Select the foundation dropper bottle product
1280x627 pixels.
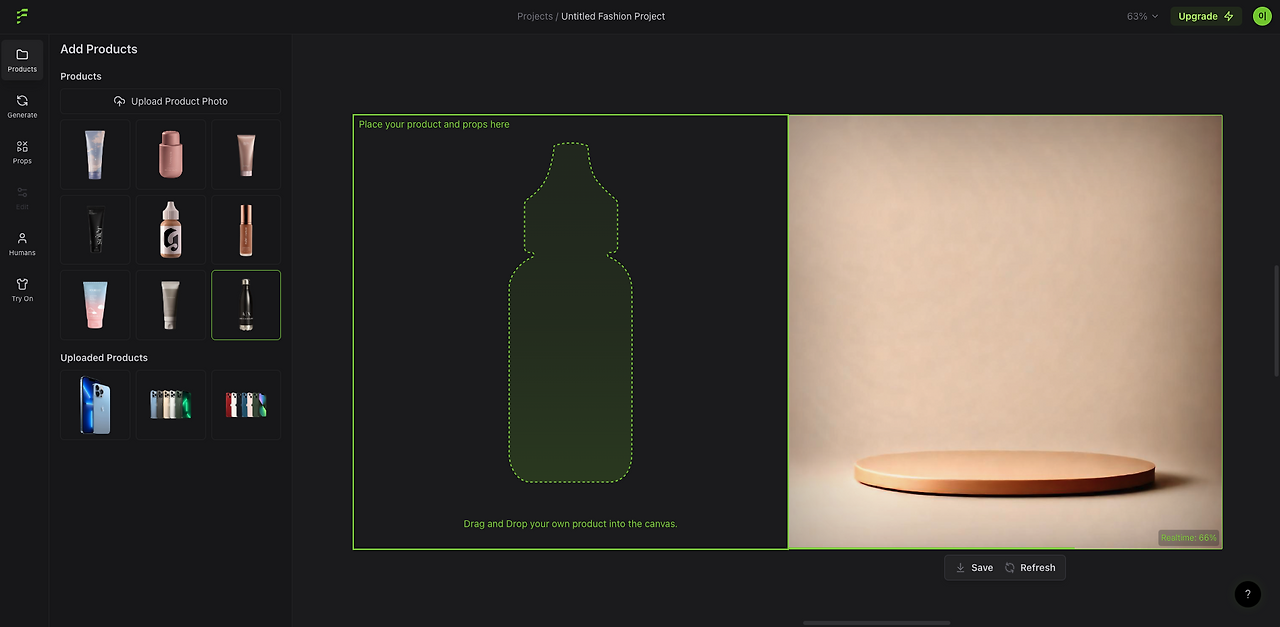click(171, 230)
